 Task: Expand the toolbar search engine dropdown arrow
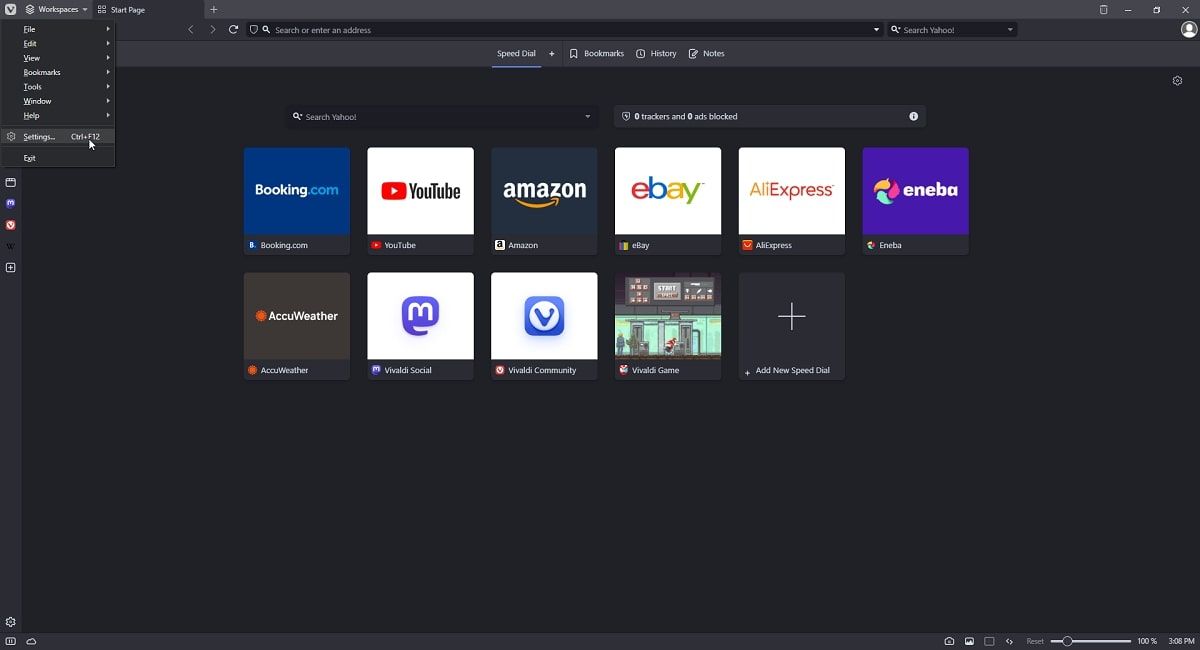1010,30
